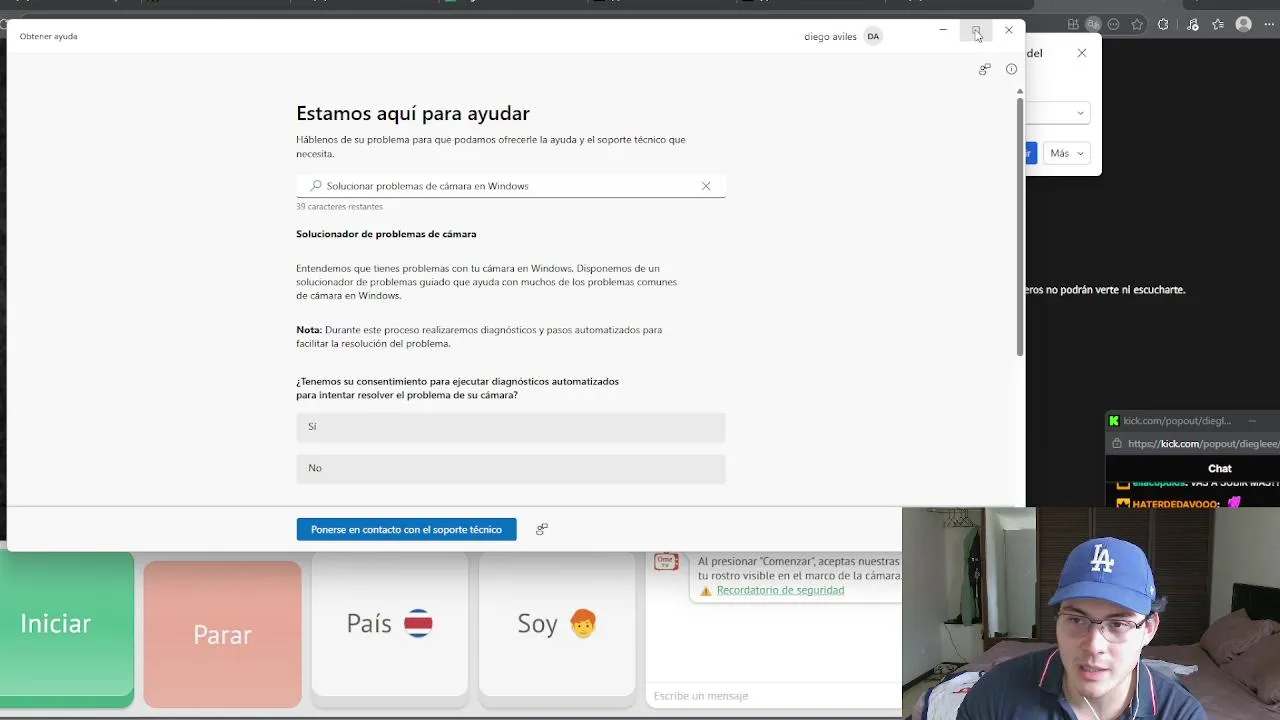Click the Obtener ayuda window title
This screenshot has height=720, width=1280.
click(48, 36)
